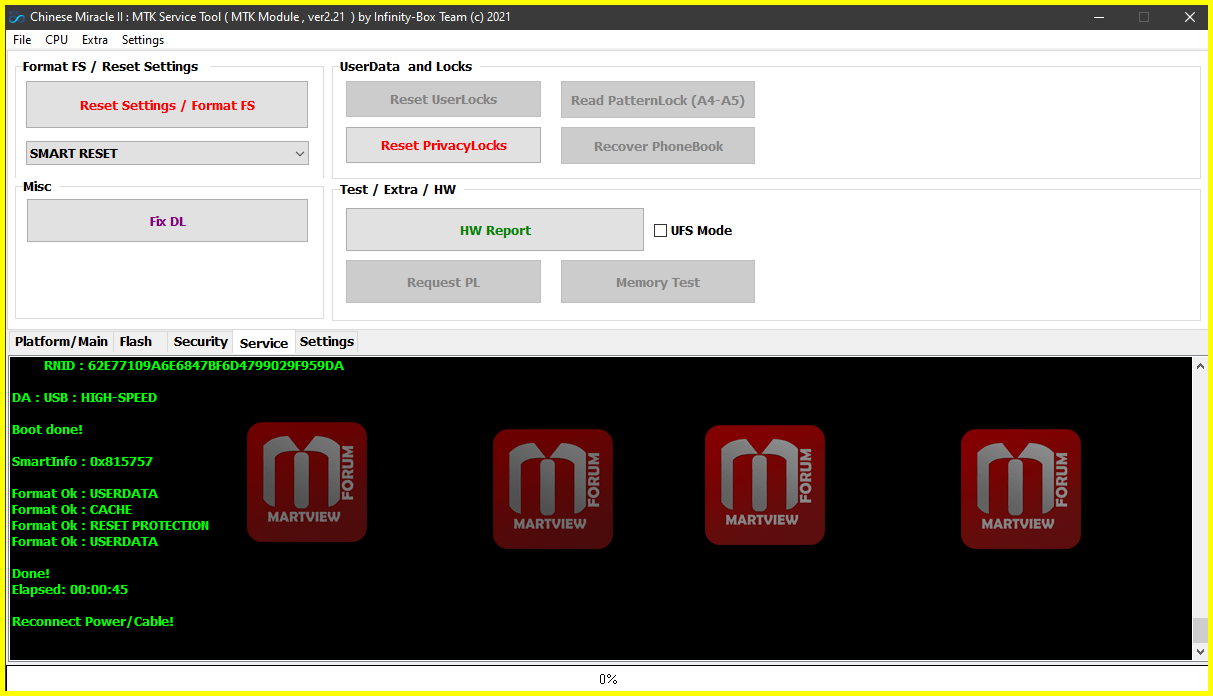Viewport: 1213px width, 696px height.
Task: Click Read PatternLock (A4-A5) button
Action: pyautogui.click(x=658, y=100)
